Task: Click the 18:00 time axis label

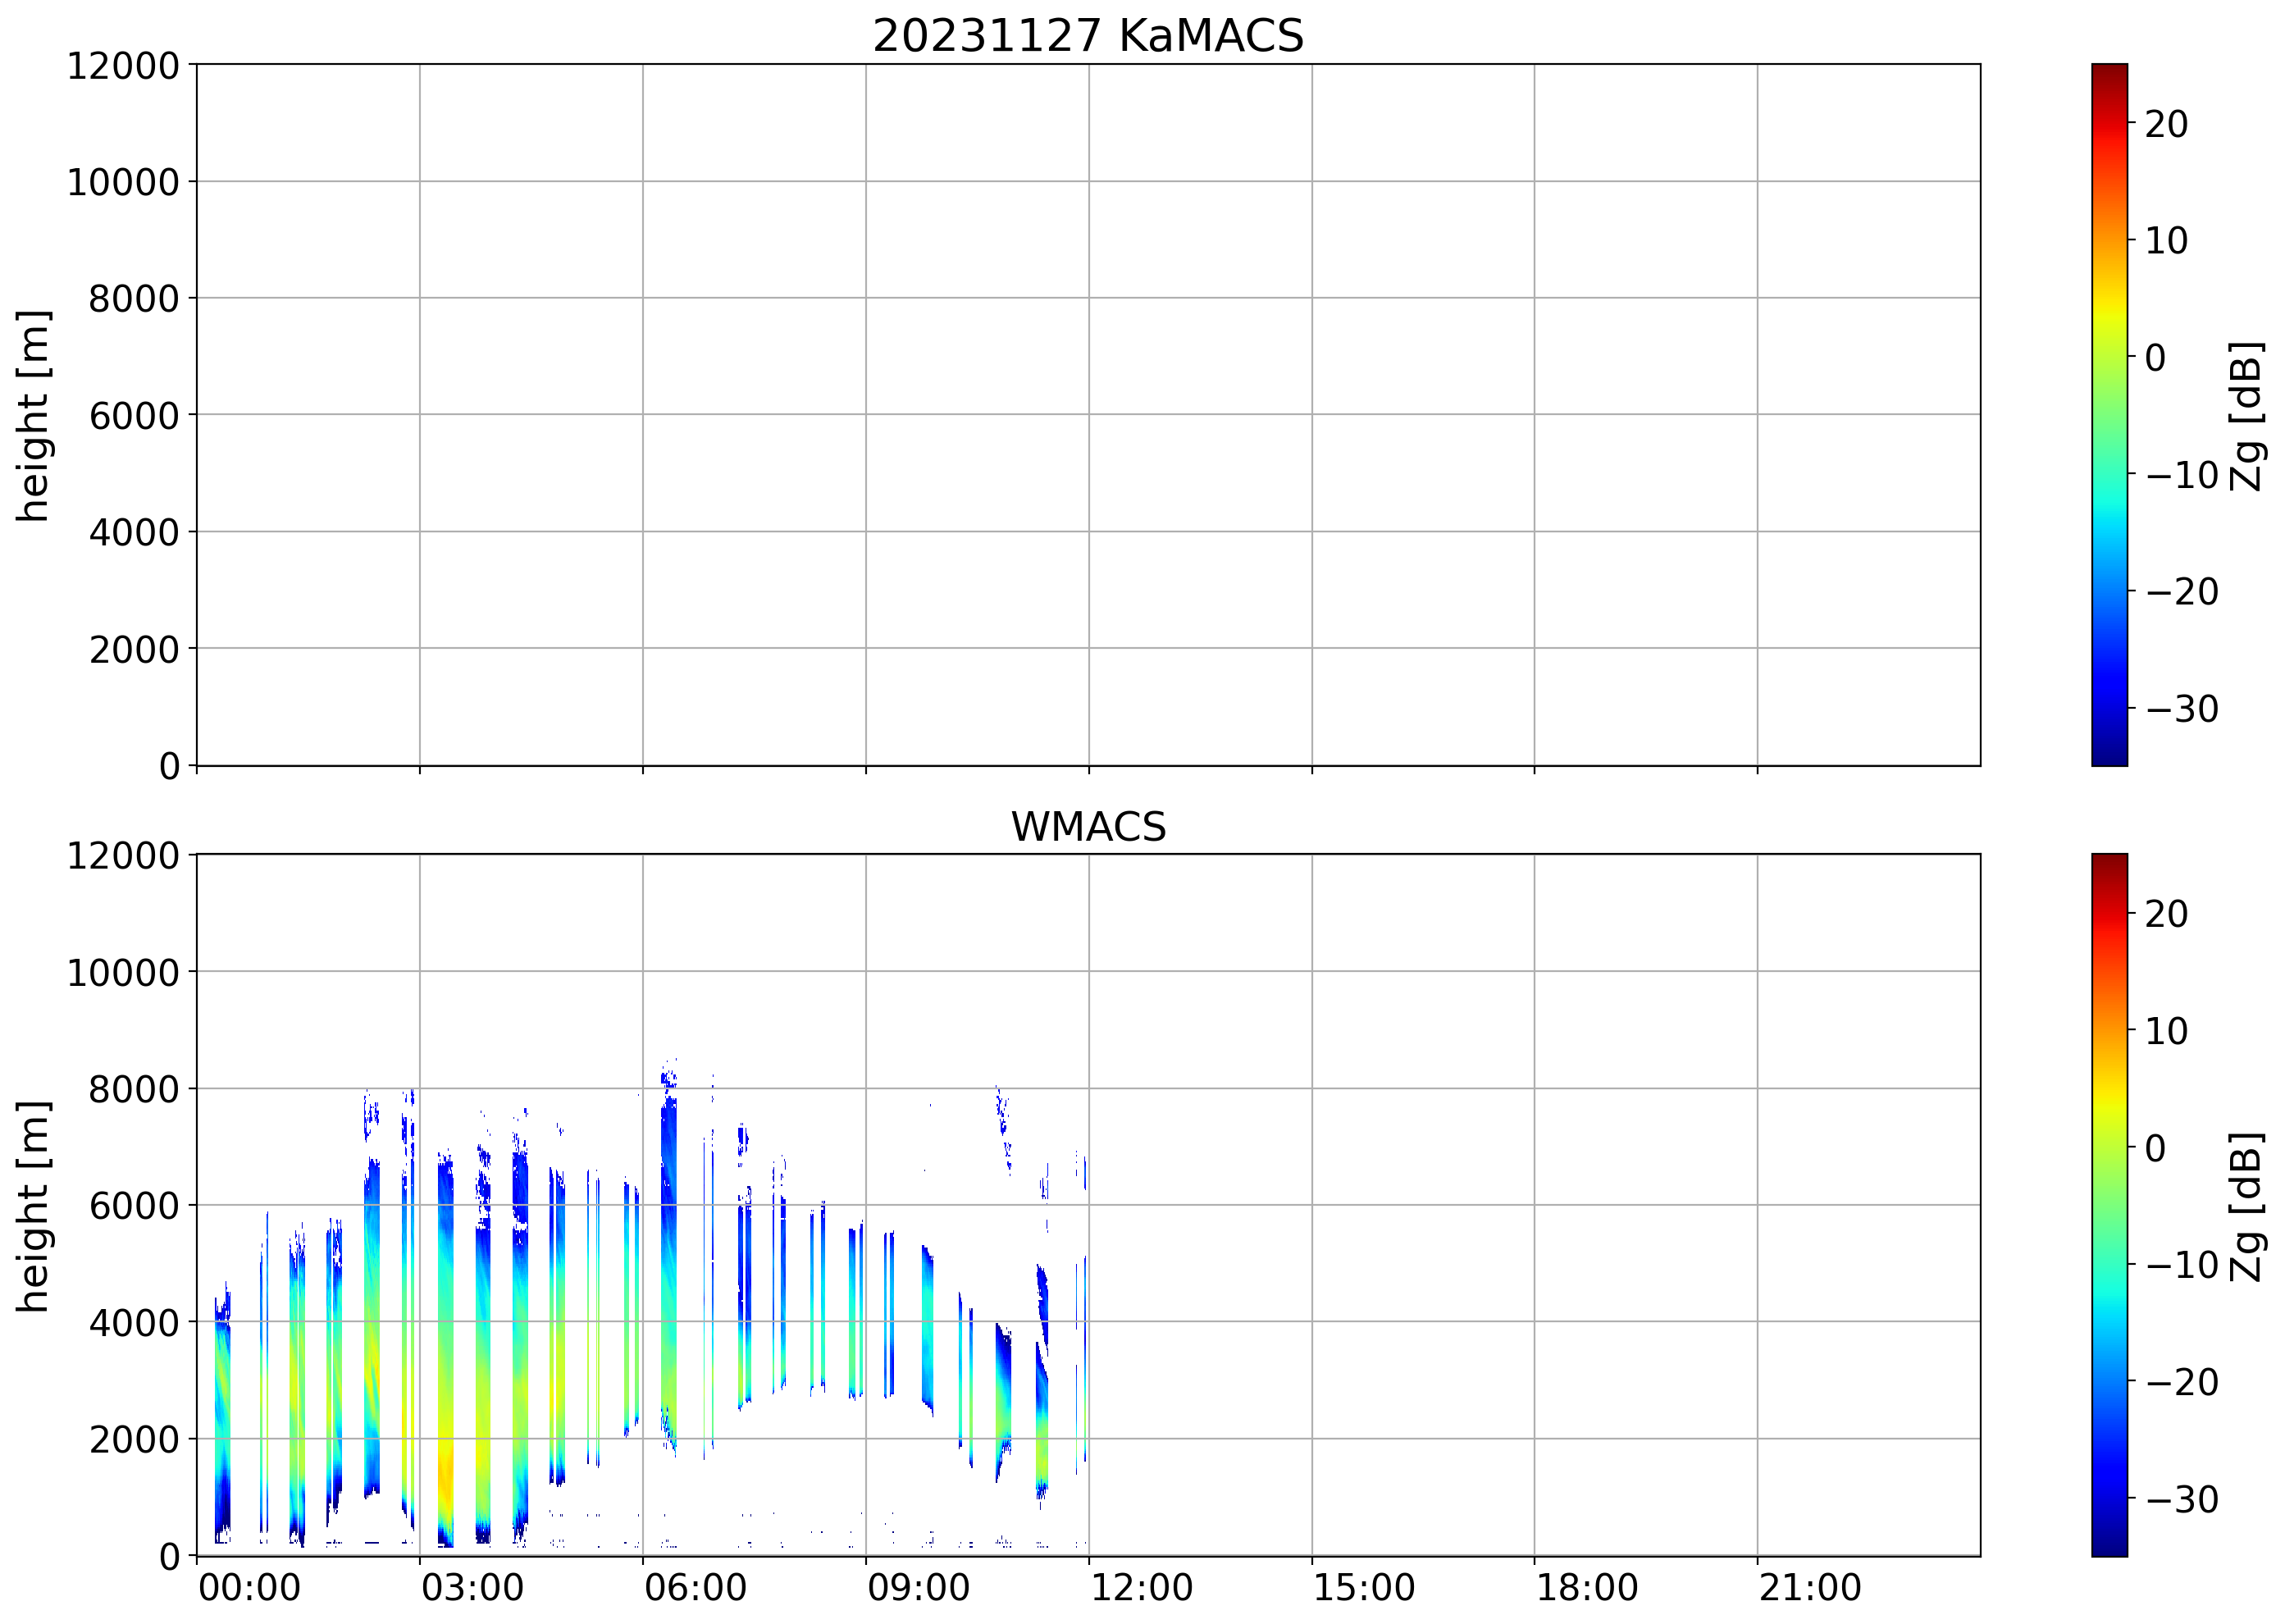Action: click(1587, 1588)
